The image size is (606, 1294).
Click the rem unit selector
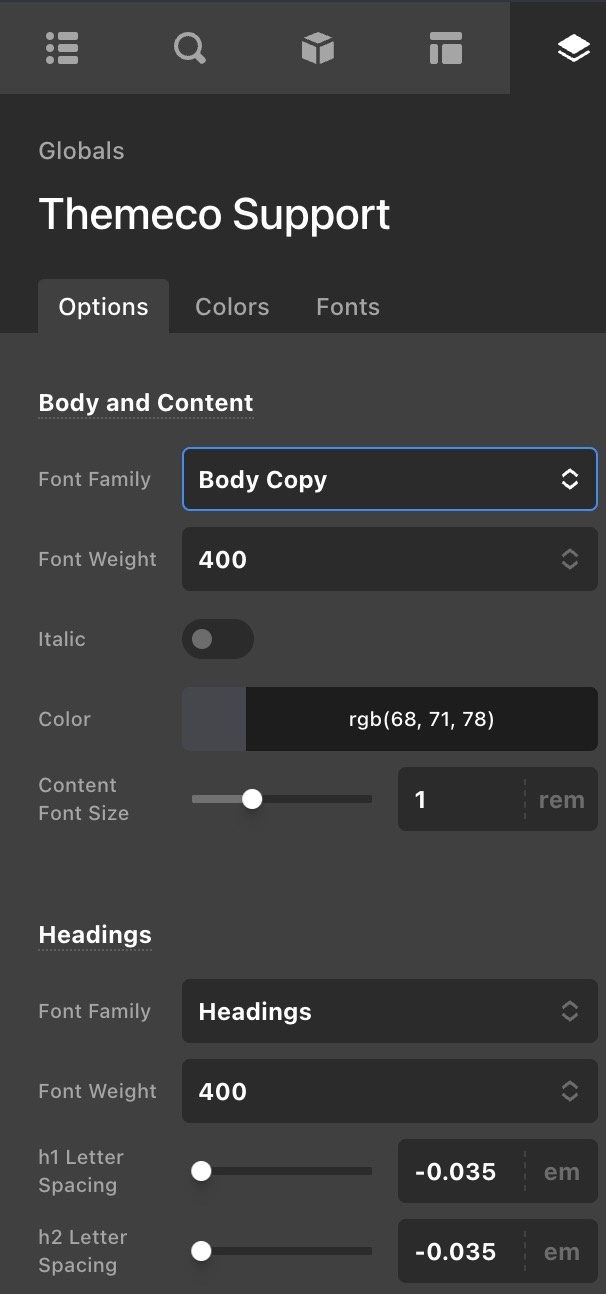(561, 799)
